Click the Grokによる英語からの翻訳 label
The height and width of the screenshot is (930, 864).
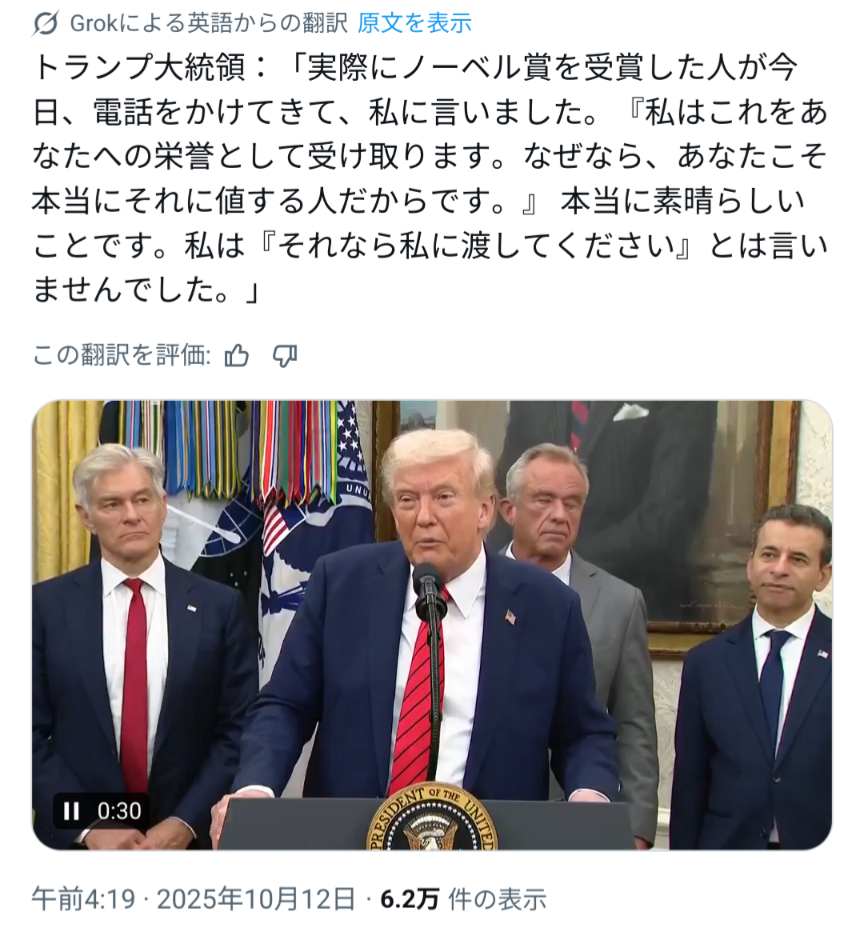coord(208,23)
